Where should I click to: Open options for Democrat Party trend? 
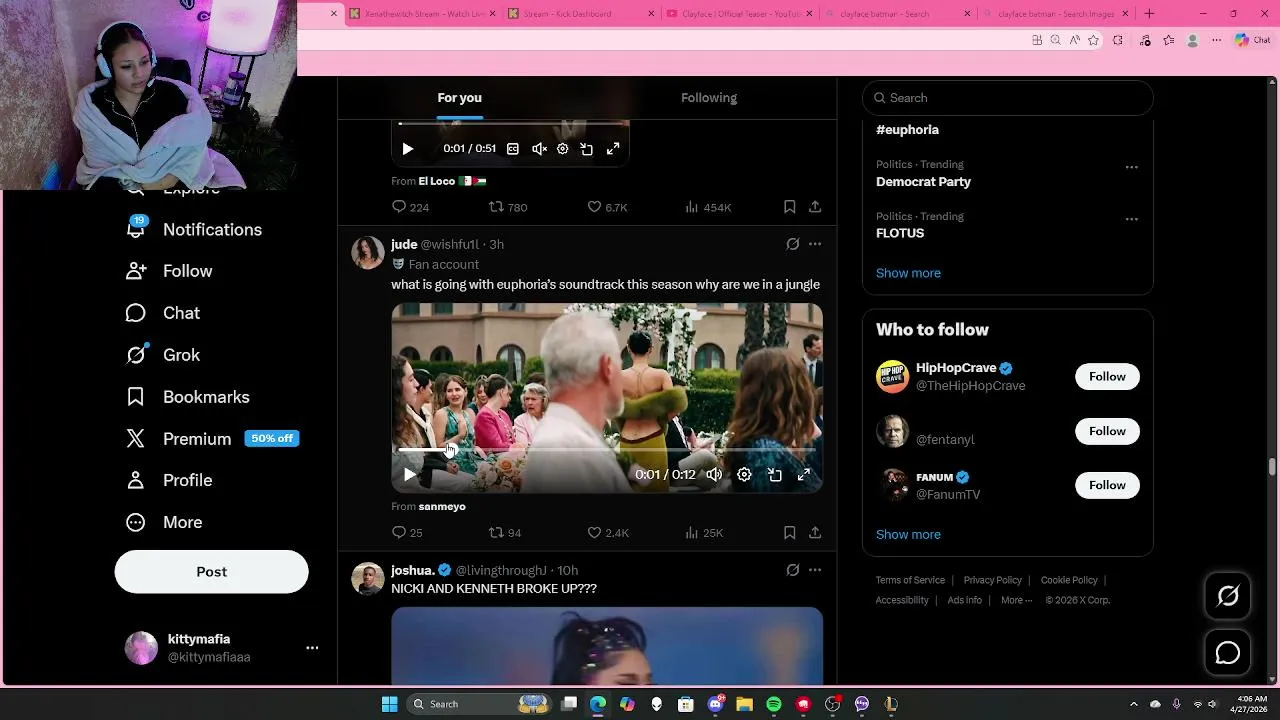pyautogui.click(x=1132, y=167)
